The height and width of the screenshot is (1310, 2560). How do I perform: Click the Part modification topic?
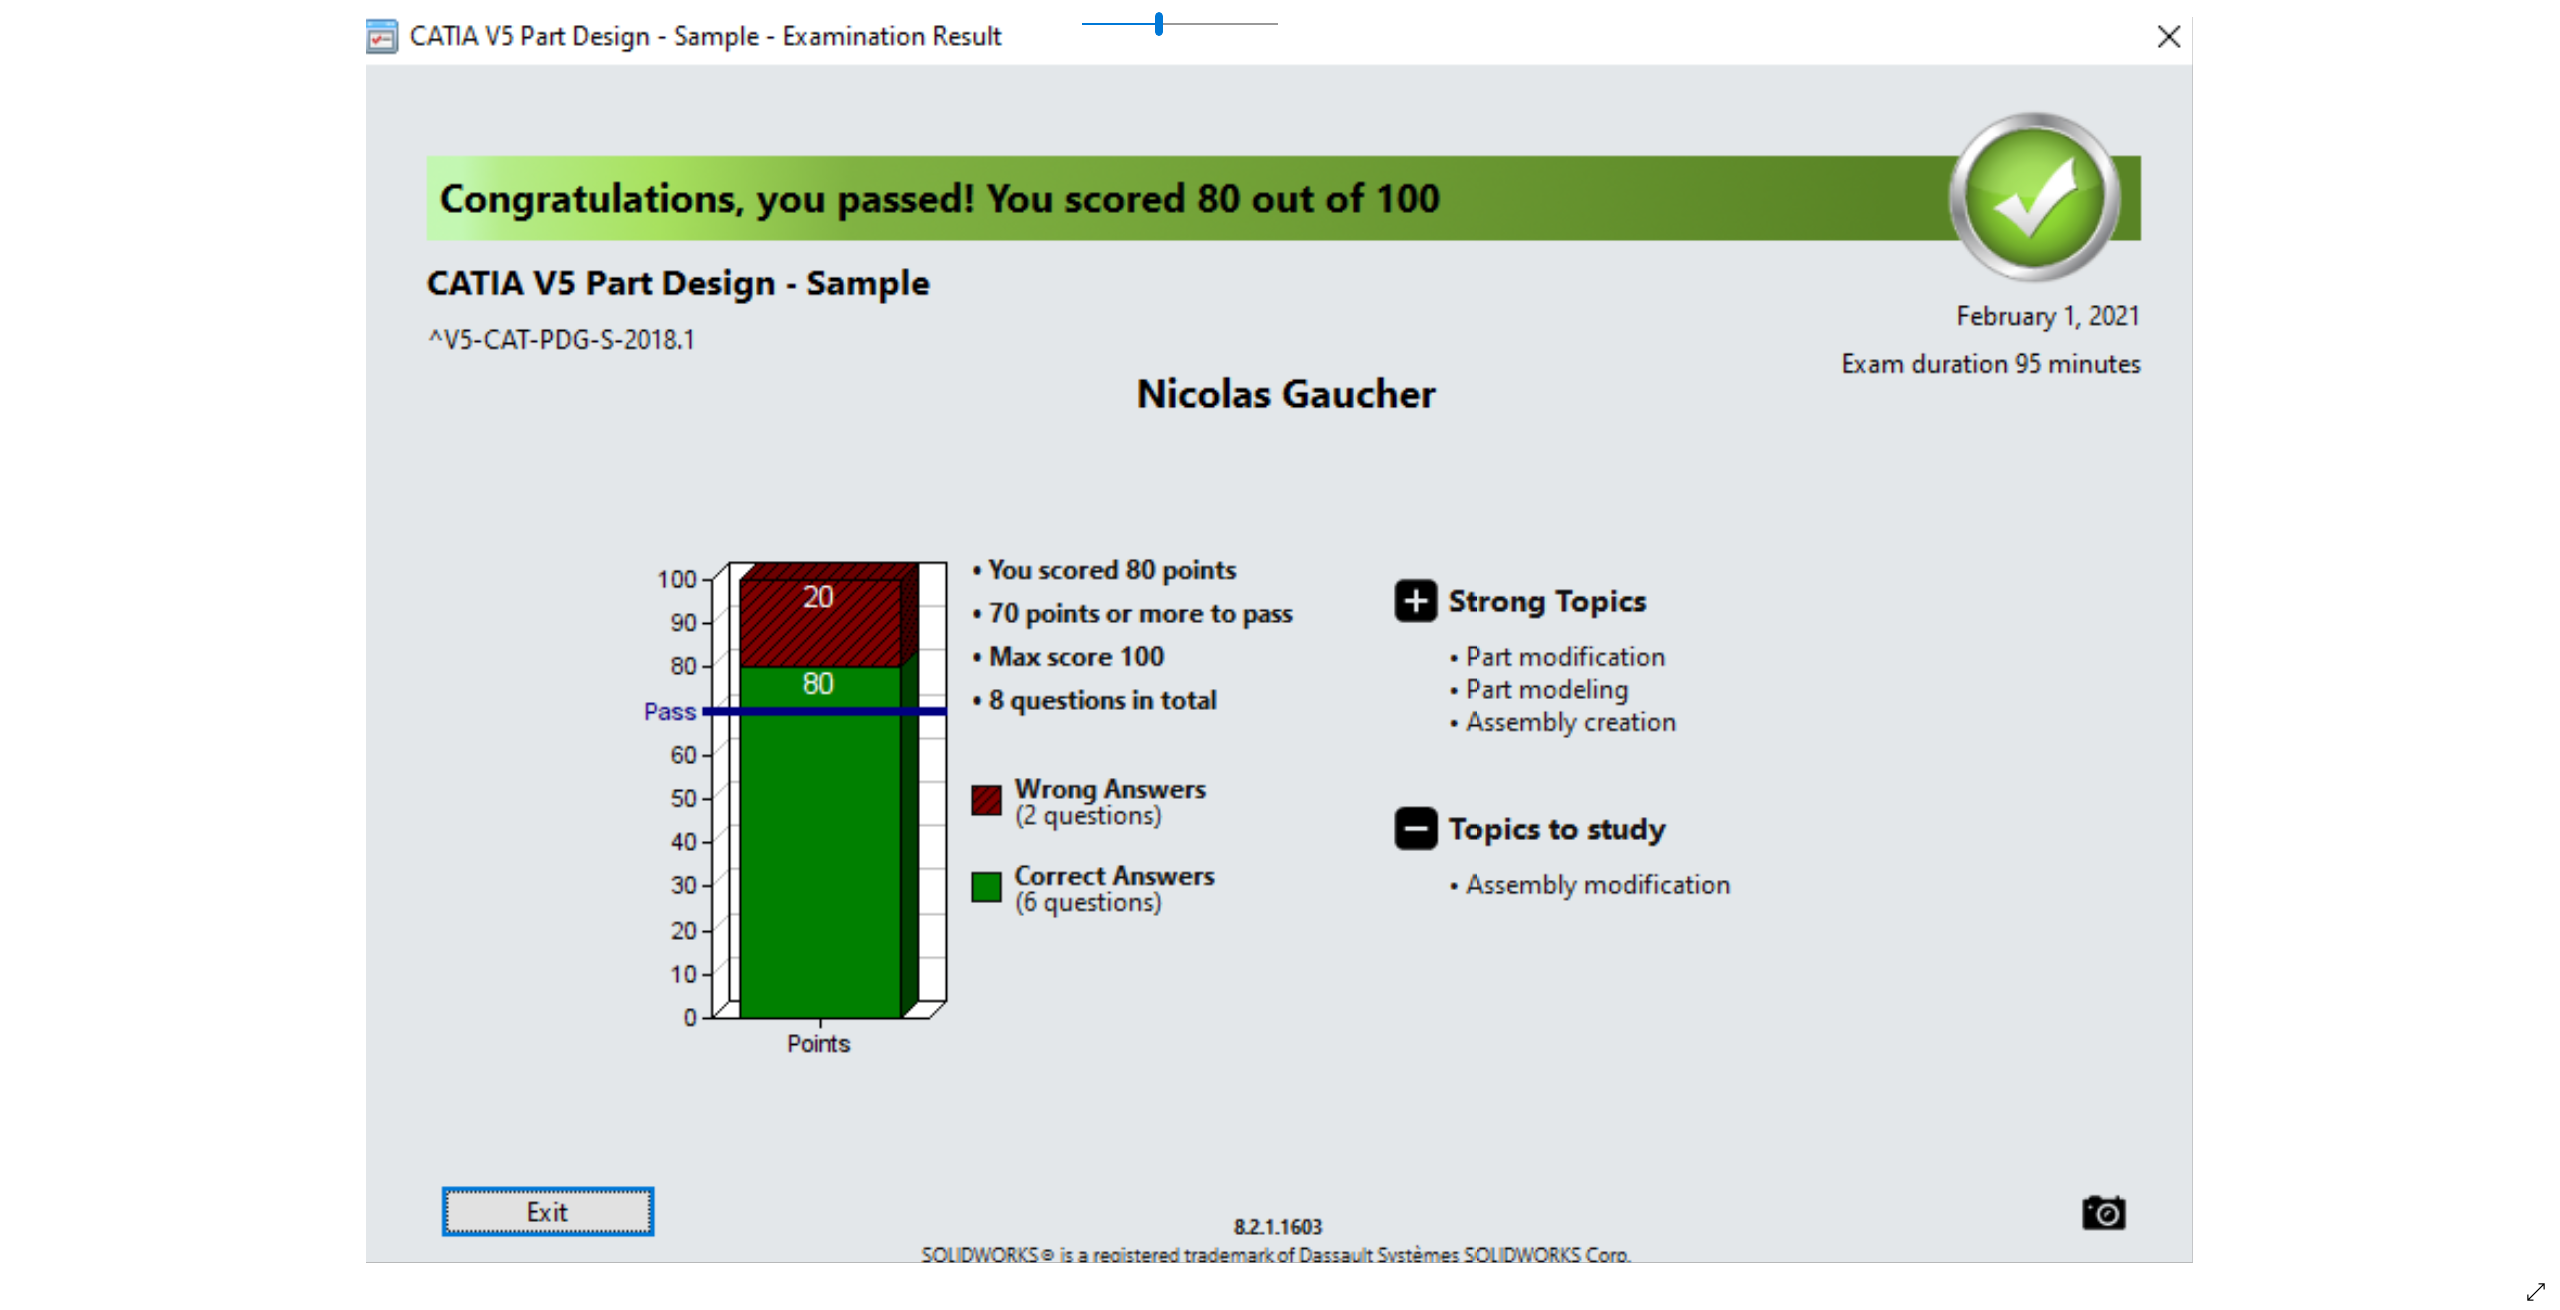1564,657
